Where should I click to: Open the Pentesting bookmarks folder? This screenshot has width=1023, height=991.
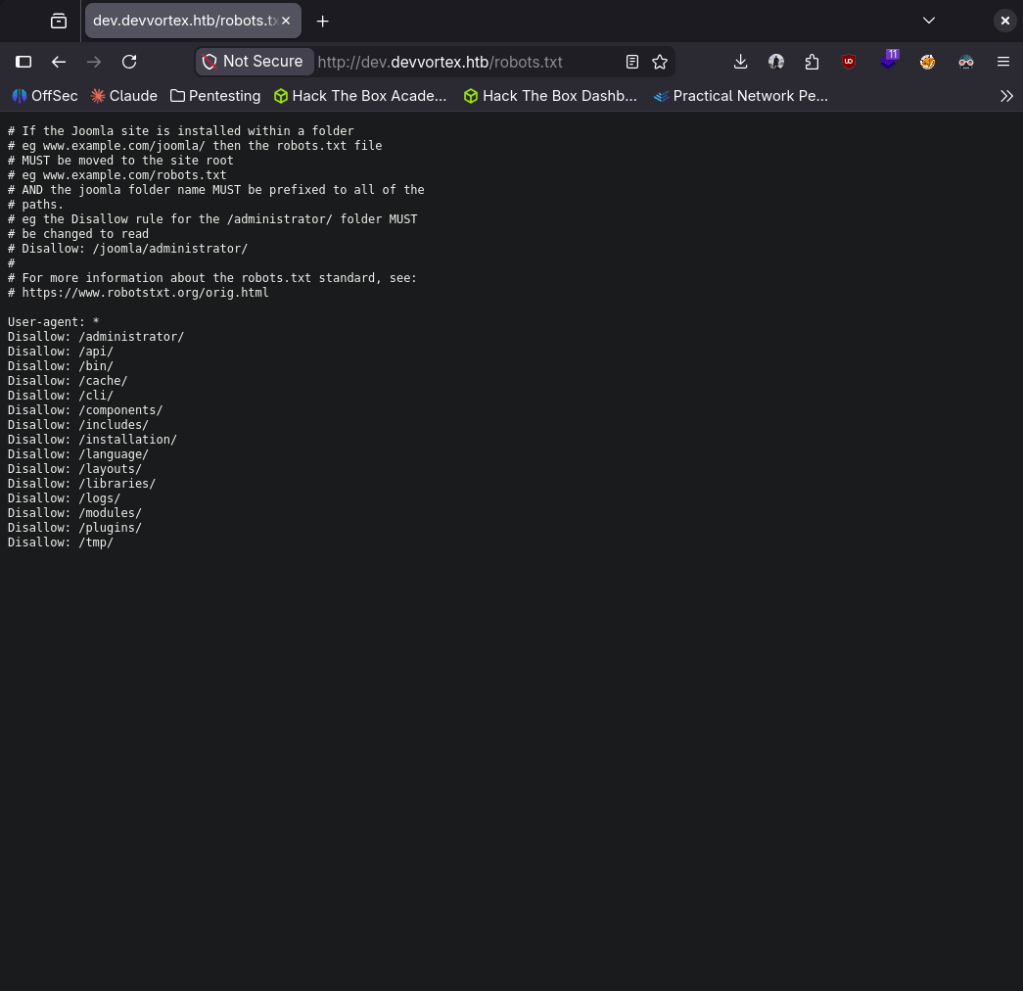(x=215, y=96)
